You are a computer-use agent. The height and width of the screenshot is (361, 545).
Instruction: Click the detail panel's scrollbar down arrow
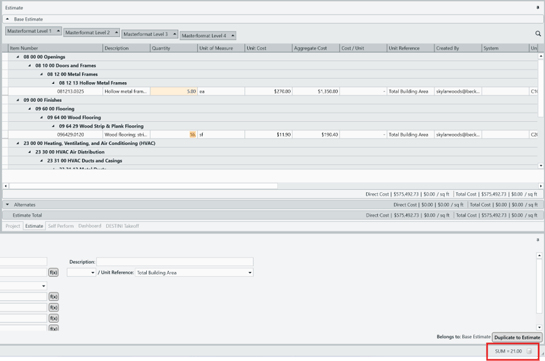[539, 327]
